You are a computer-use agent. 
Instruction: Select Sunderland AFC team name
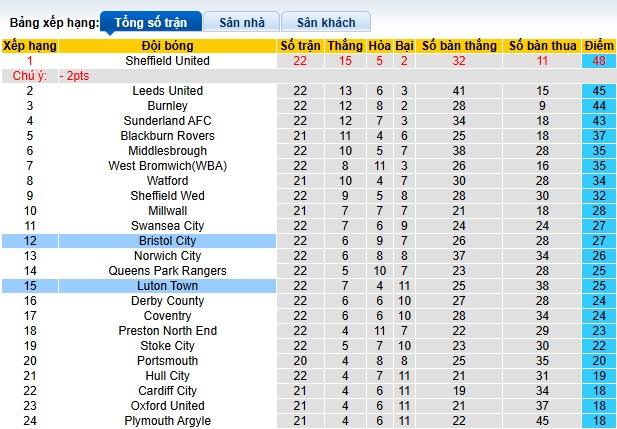pos(168,121)
